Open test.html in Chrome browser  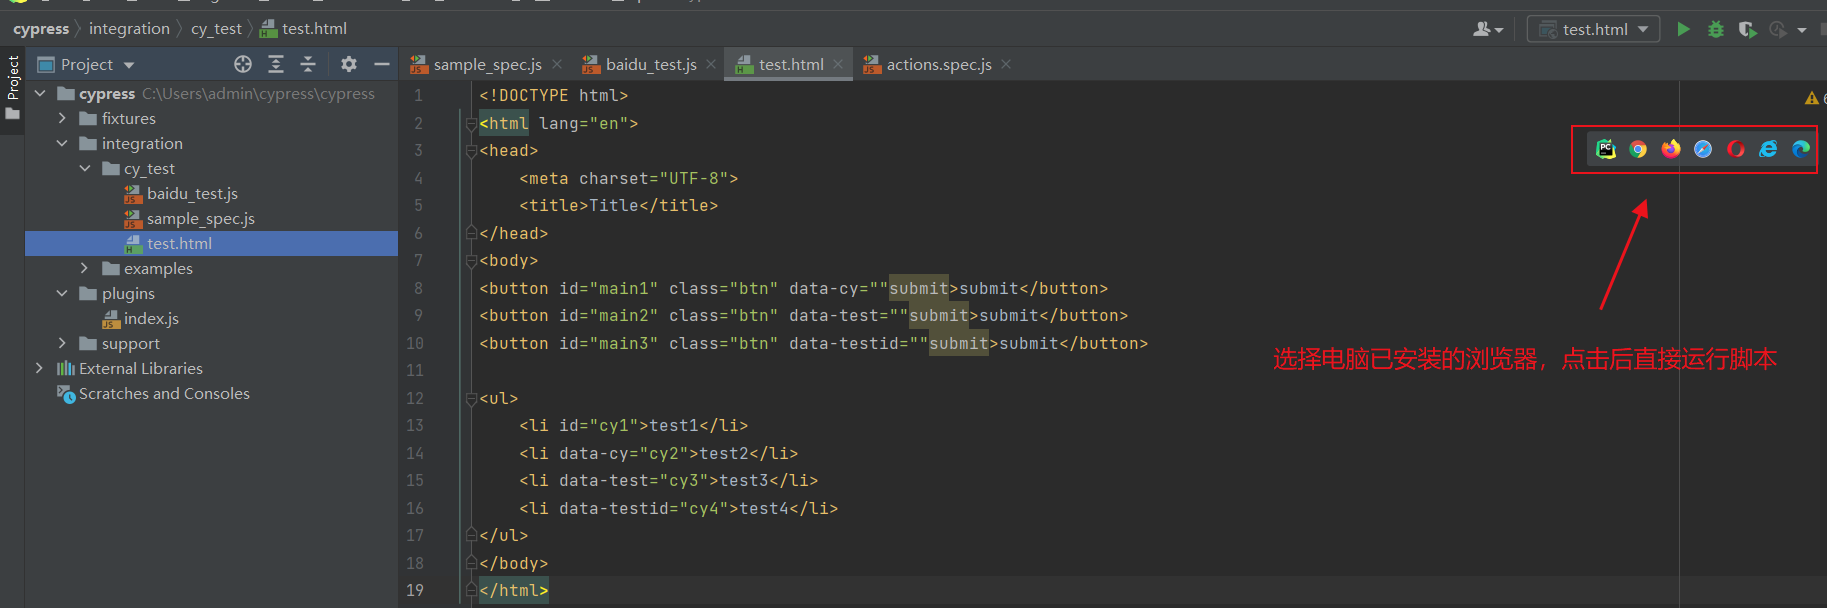point(1638,149)
